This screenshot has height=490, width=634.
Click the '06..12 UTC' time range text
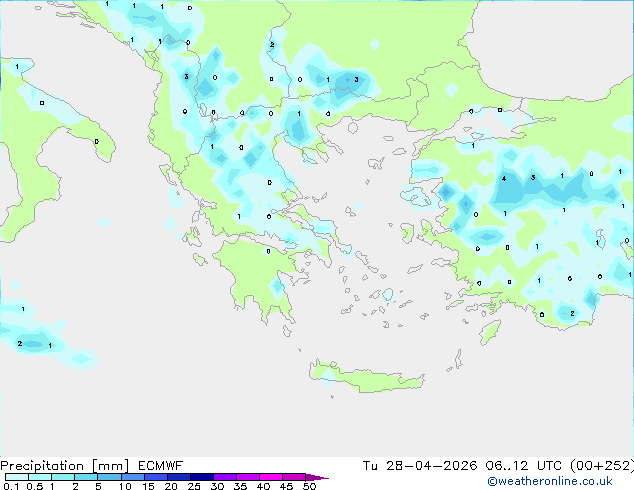coord(523,466)
